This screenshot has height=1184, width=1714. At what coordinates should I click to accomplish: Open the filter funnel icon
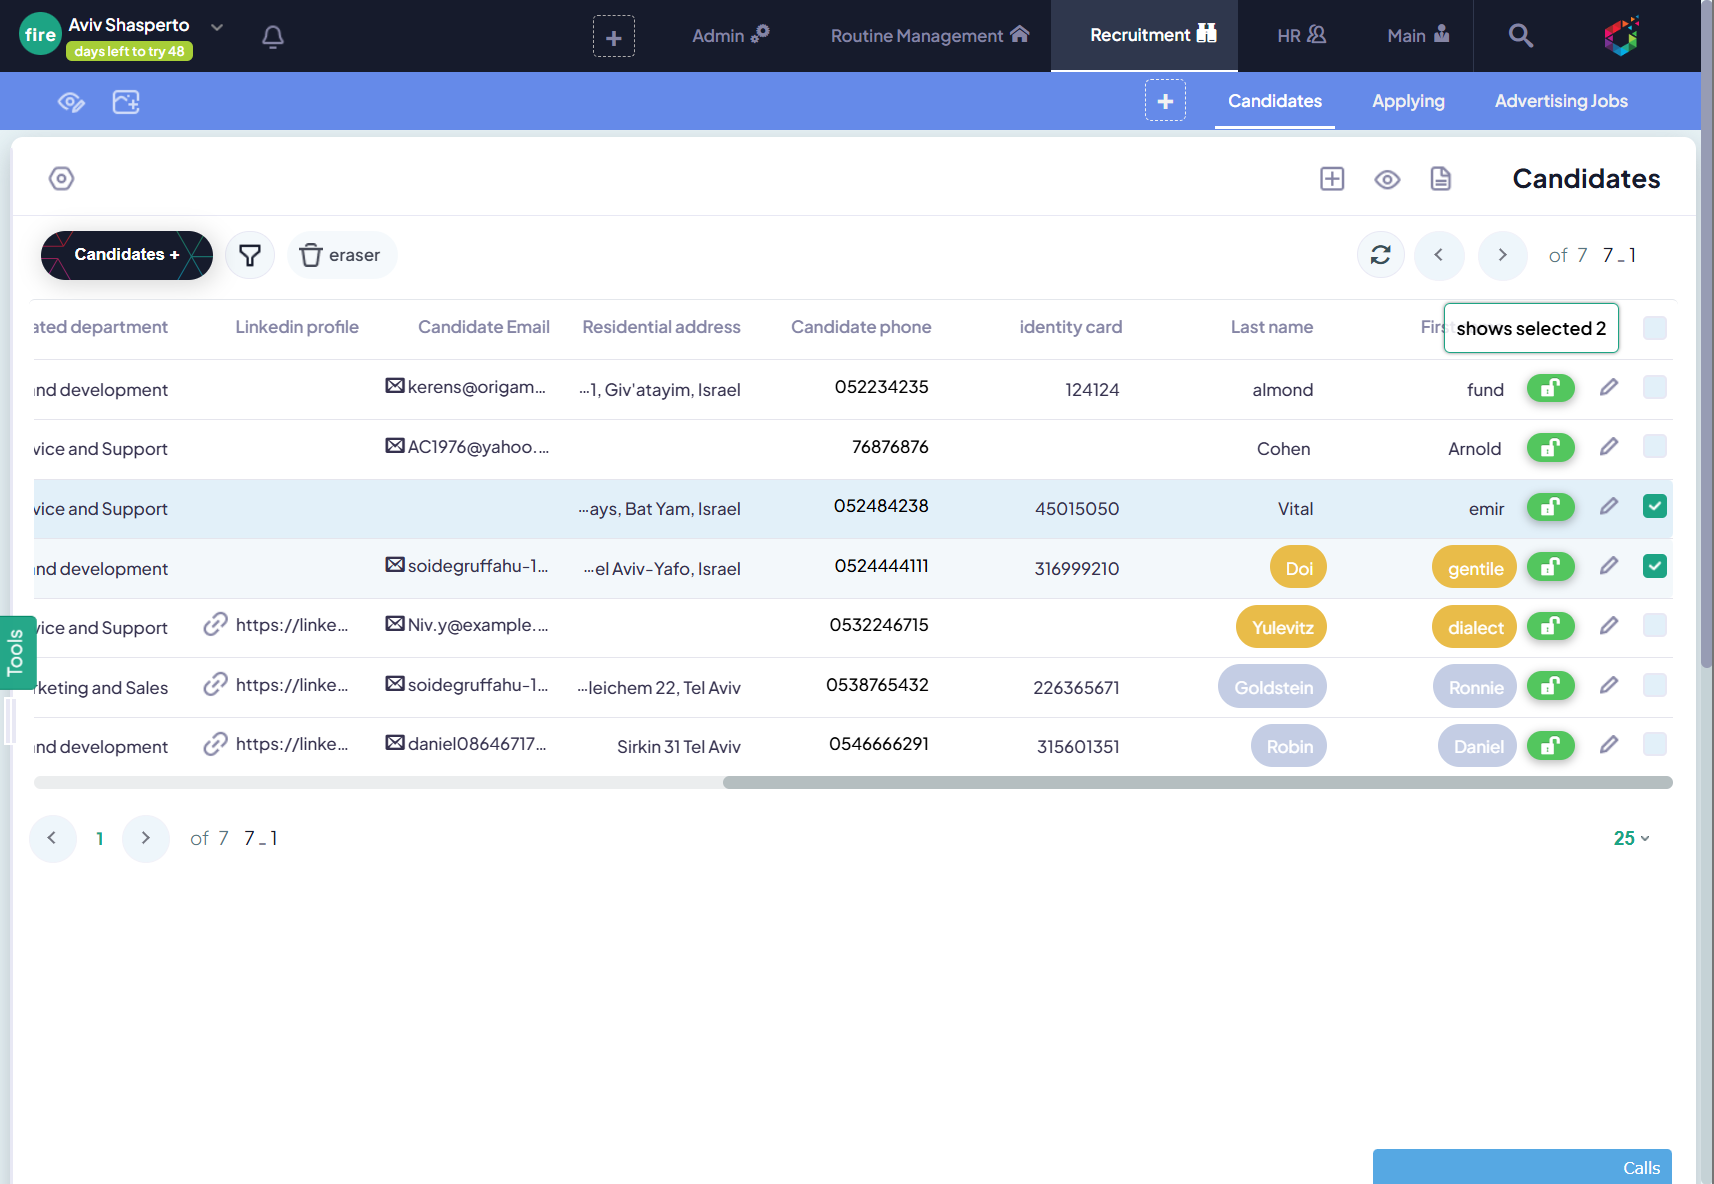[x=250, y=255]
